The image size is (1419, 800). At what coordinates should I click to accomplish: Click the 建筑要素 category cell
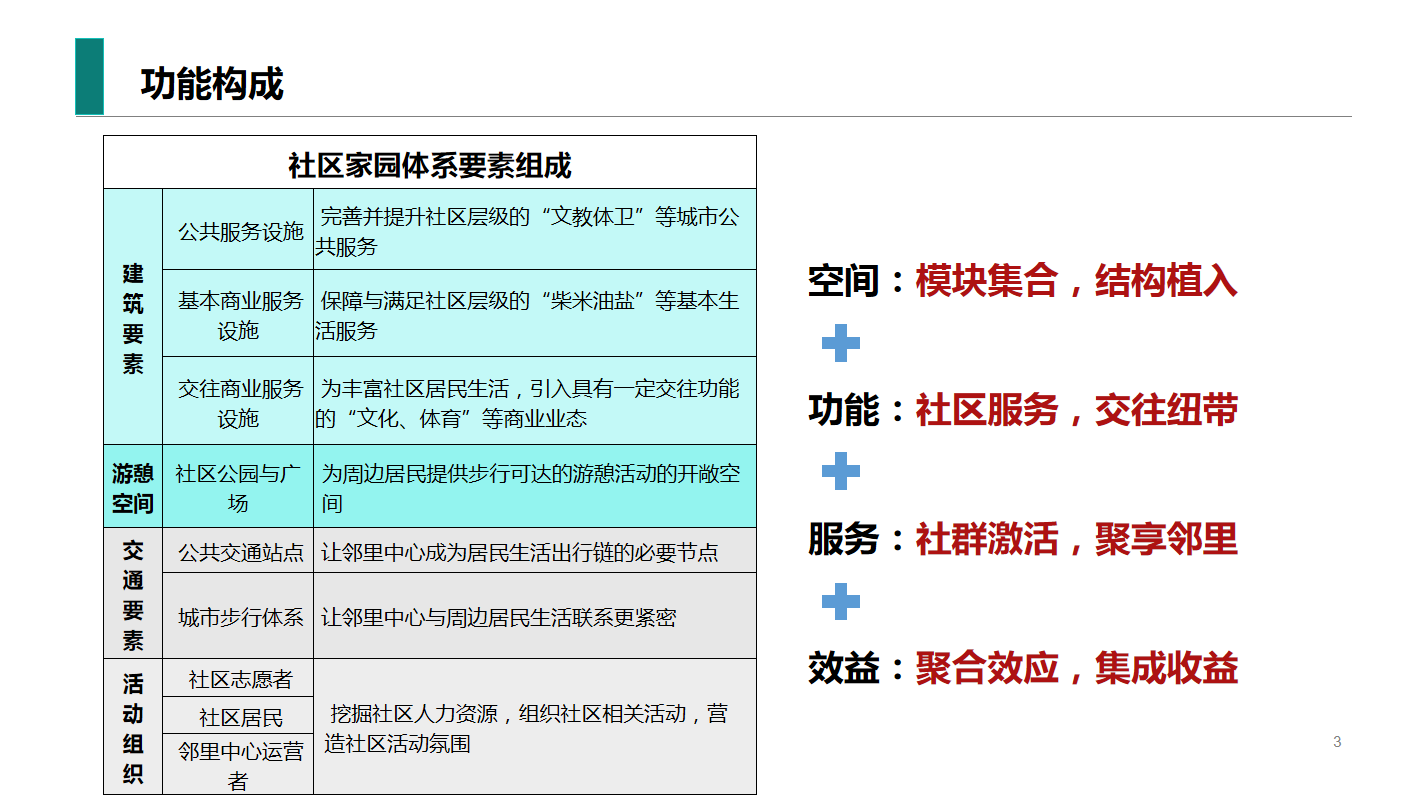click(133, 318)
